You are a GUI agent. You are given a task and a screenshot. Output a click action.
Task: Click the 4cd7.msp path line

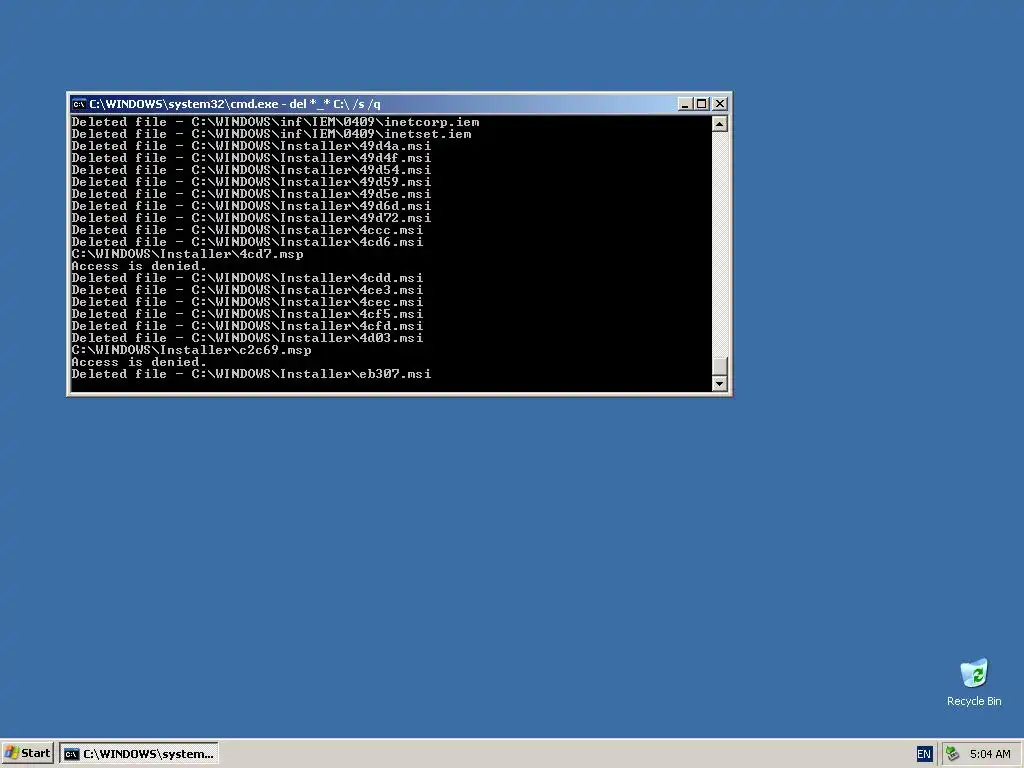pyautogui.click(x=187, y=254)
